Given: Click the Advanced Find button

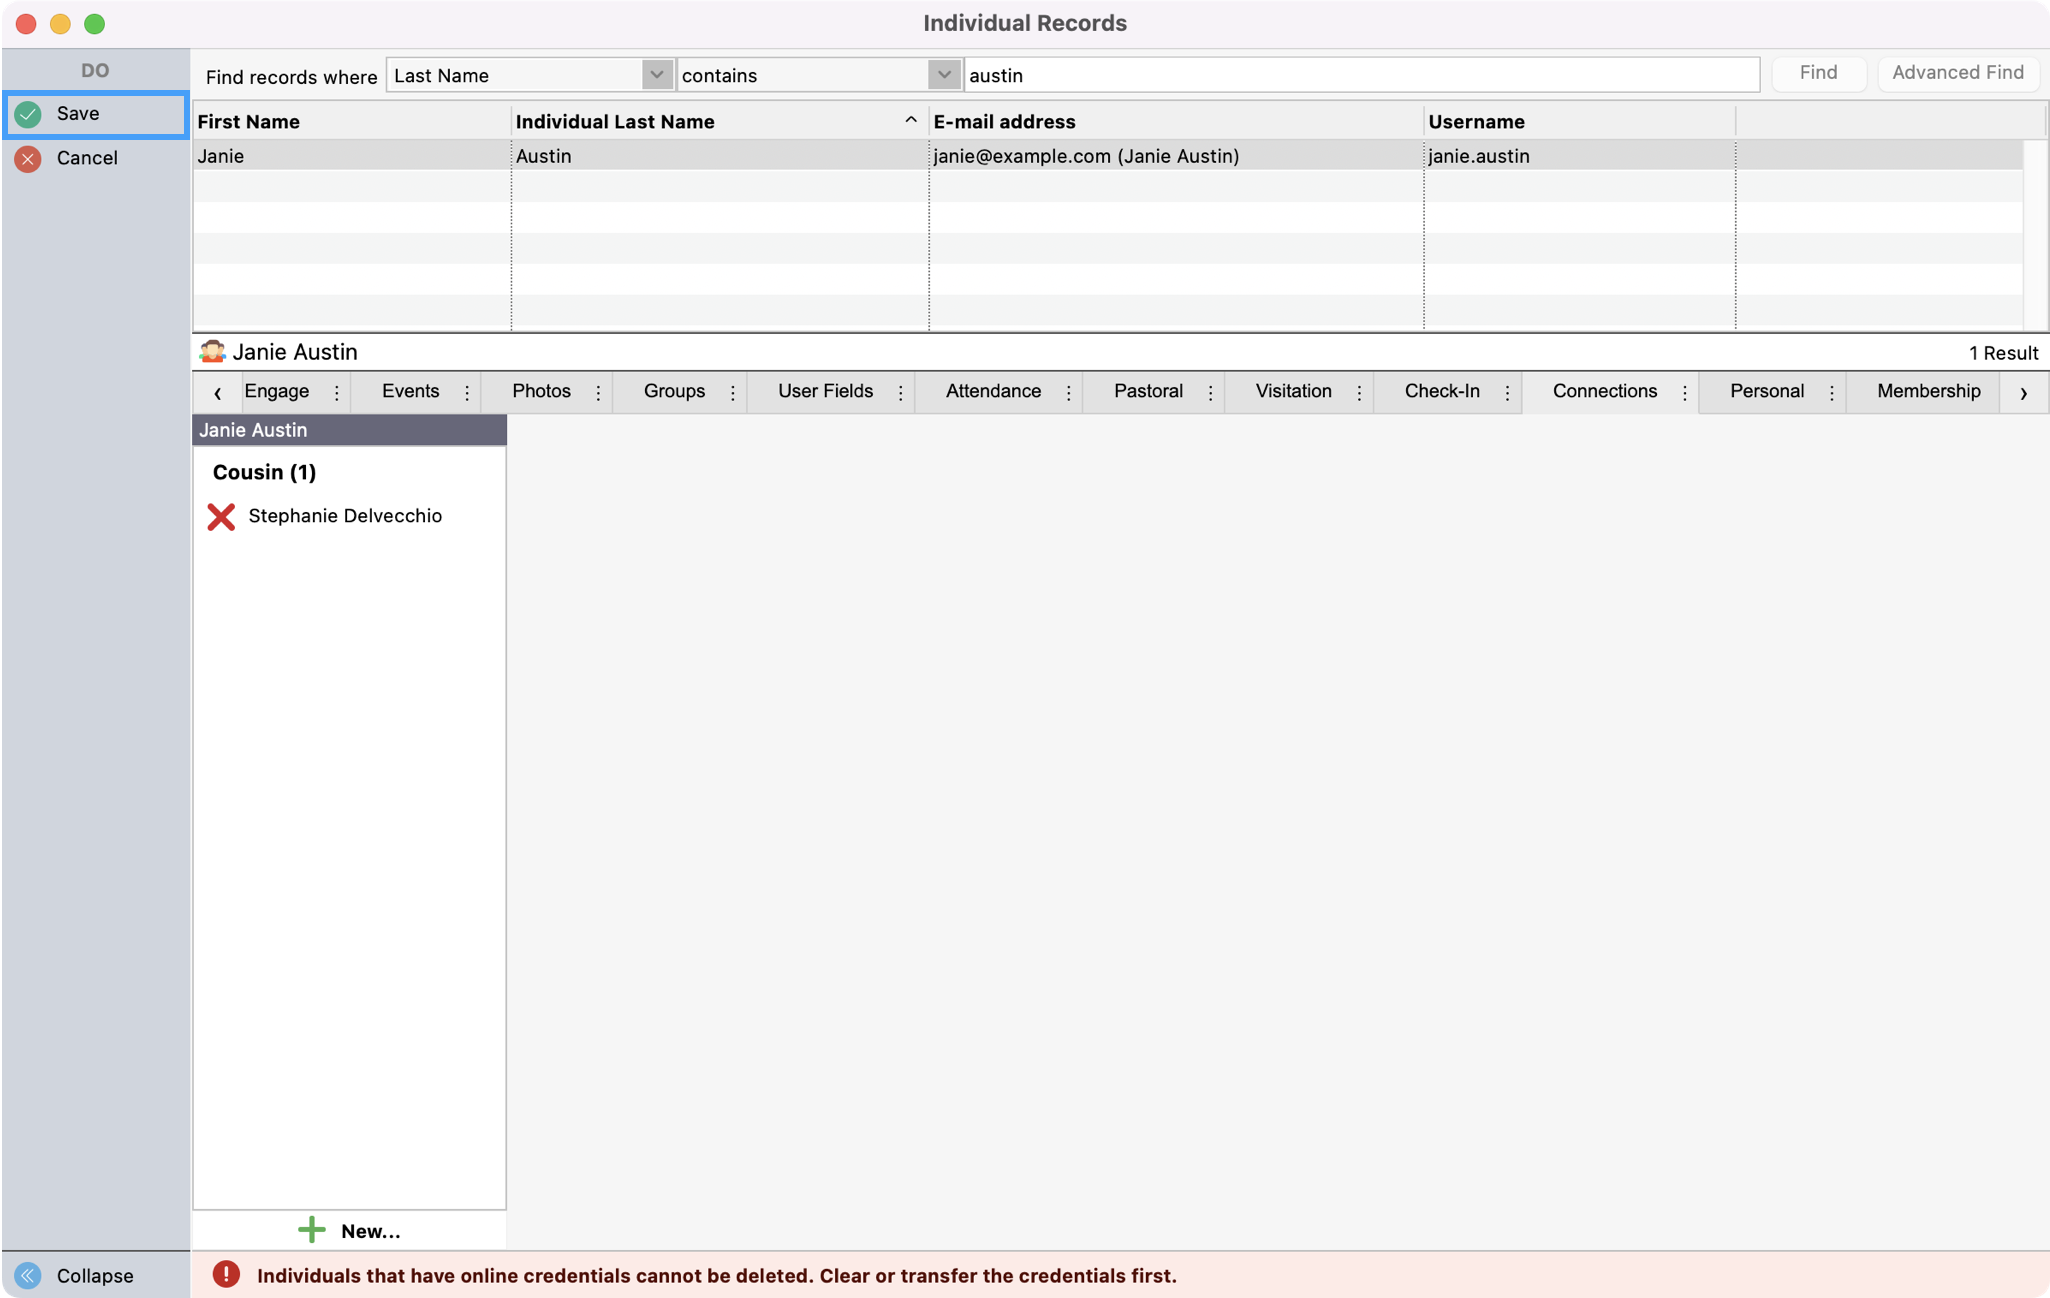Looking at the screenshot, I should click(x=1956, y=73).
